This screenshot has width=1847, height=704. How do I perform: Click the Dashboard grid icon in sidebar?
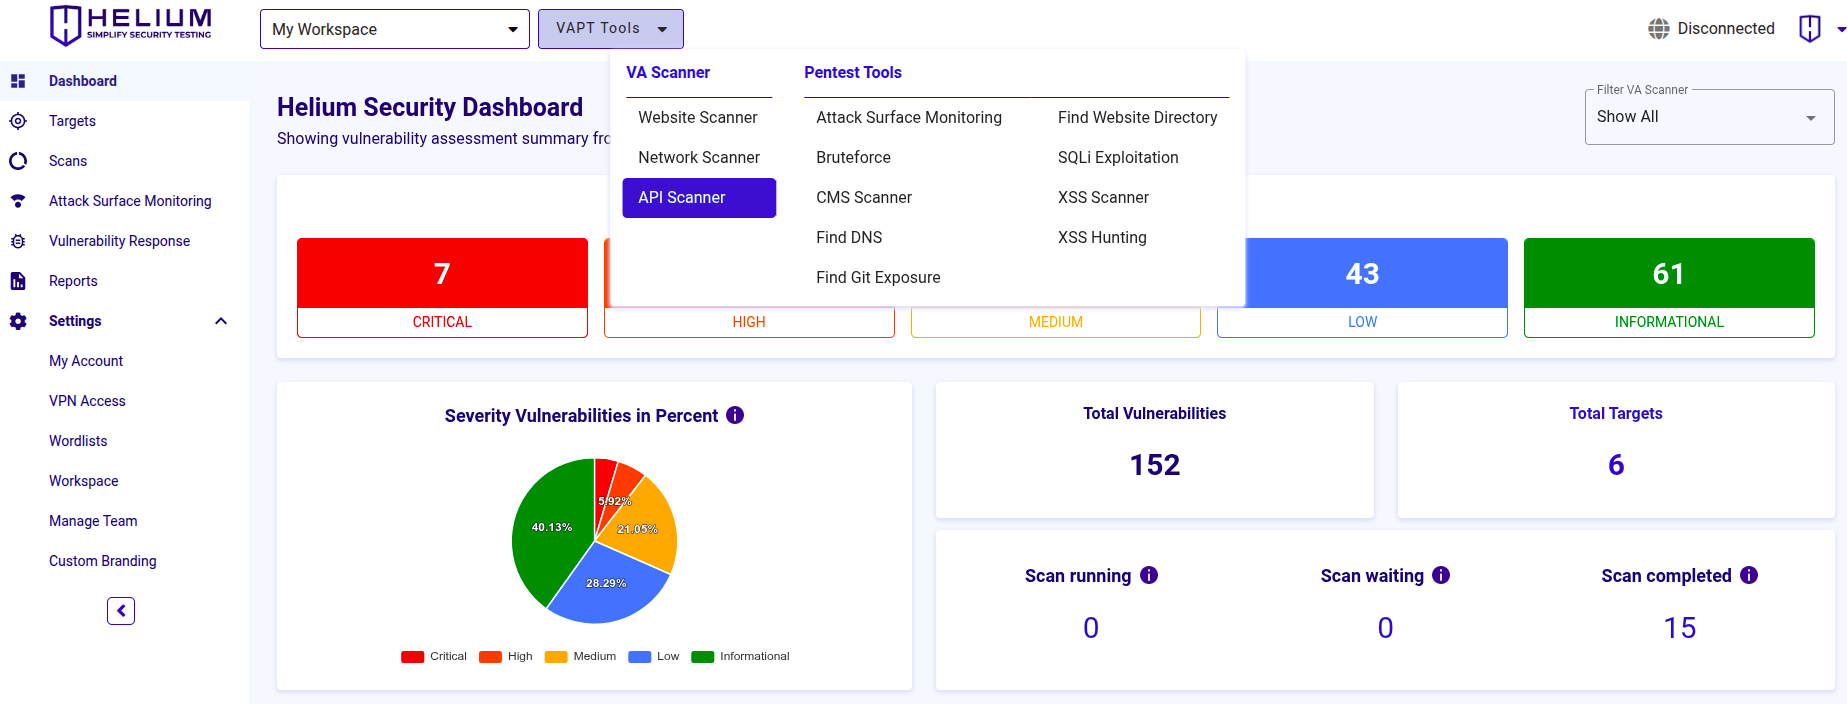point(18,81)
